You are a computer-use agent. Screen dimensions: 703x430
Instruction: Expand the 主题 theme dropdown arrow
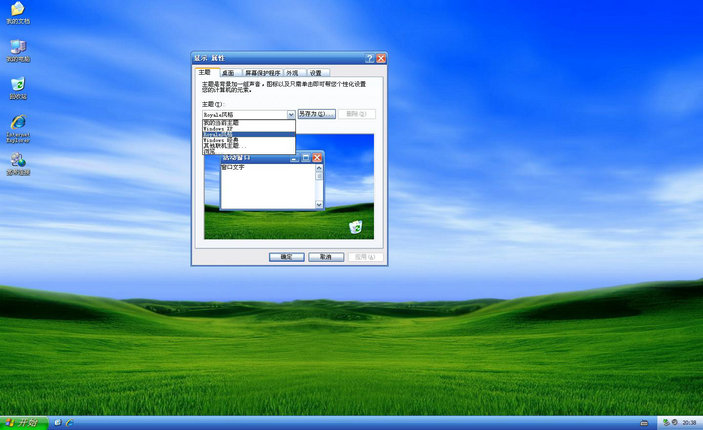pos(292,114)
